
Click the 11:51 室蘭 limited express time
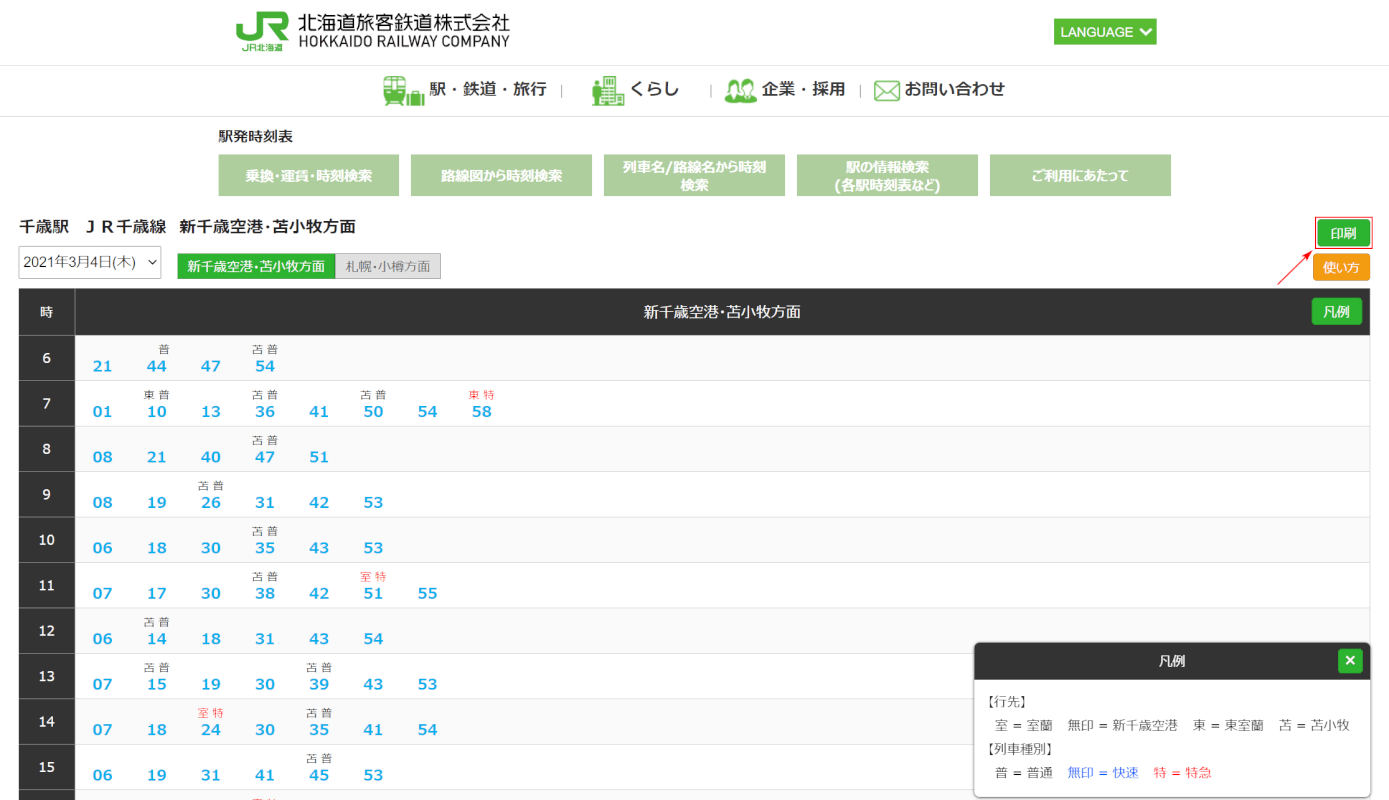click(x=373, y=593)
